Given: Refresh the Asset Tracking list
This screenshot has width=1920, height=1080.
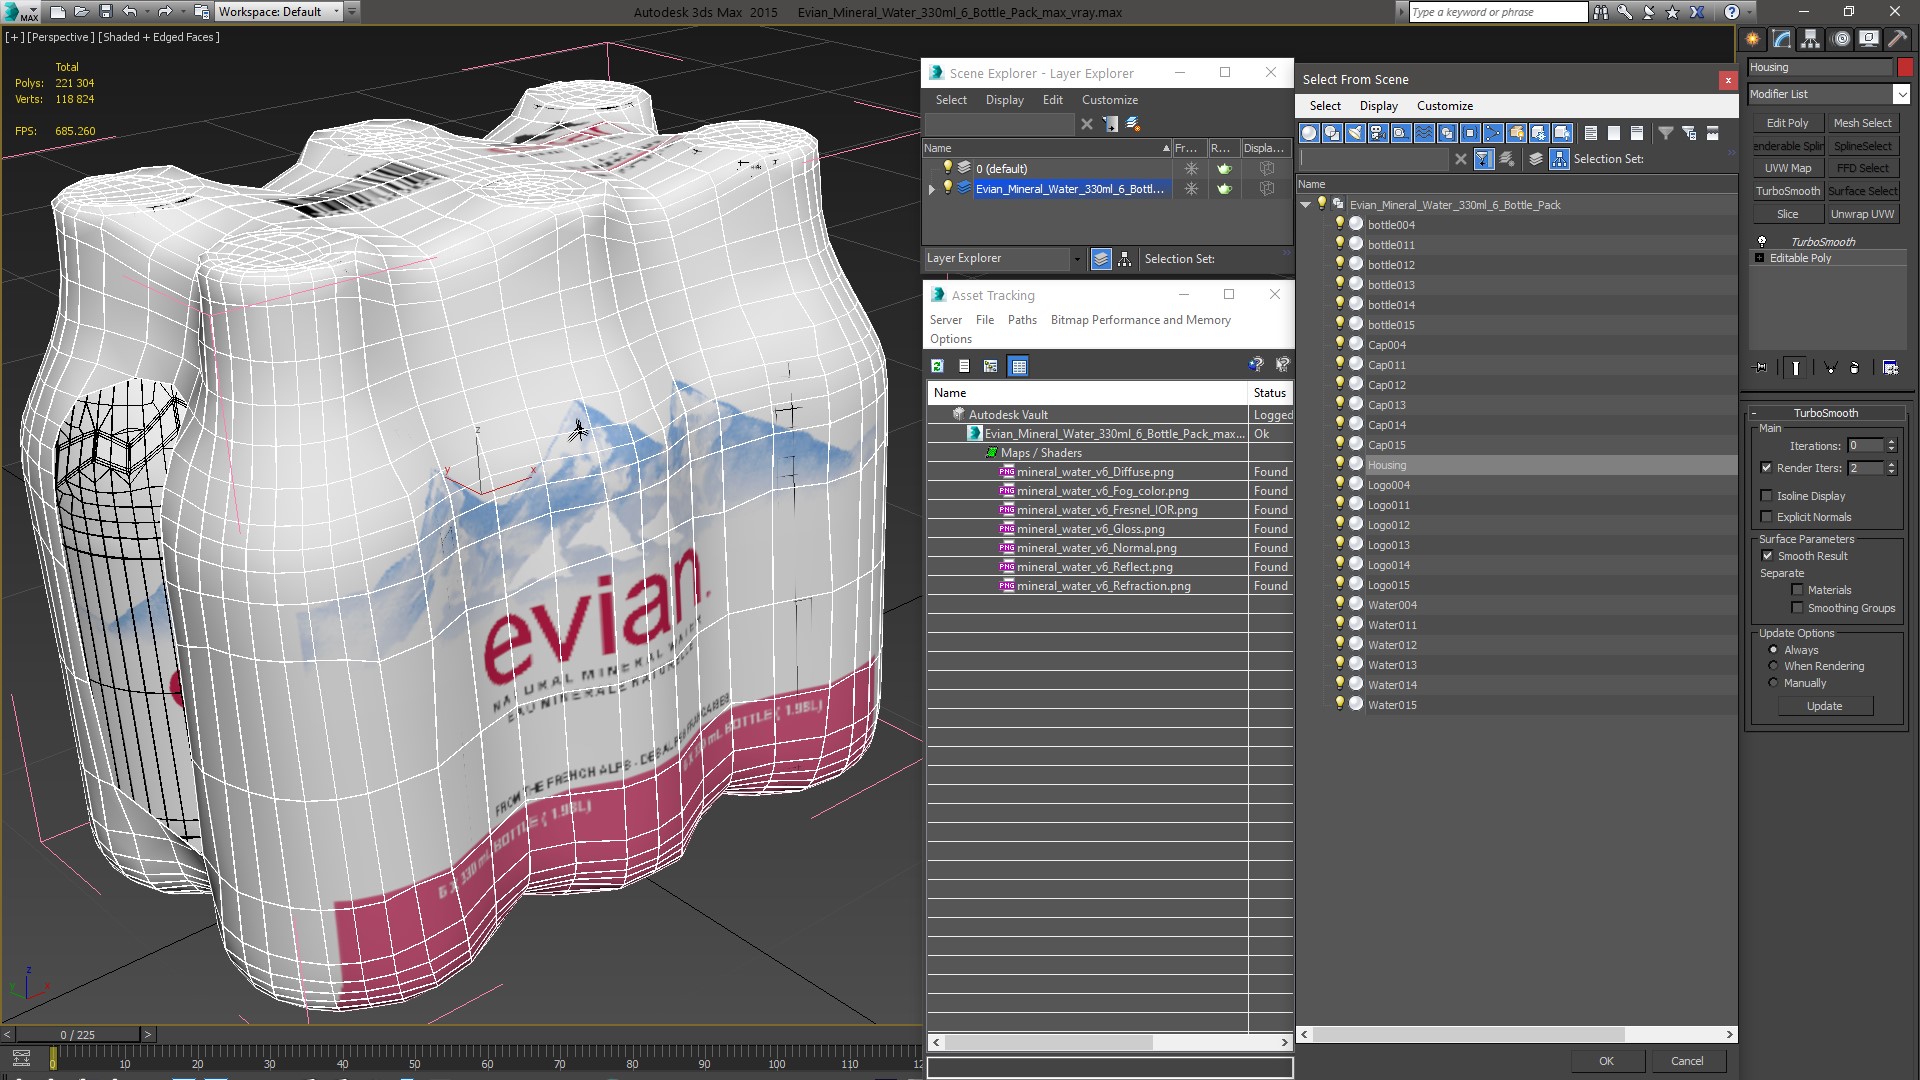Looking at the screenshot, I should [937, 366].
